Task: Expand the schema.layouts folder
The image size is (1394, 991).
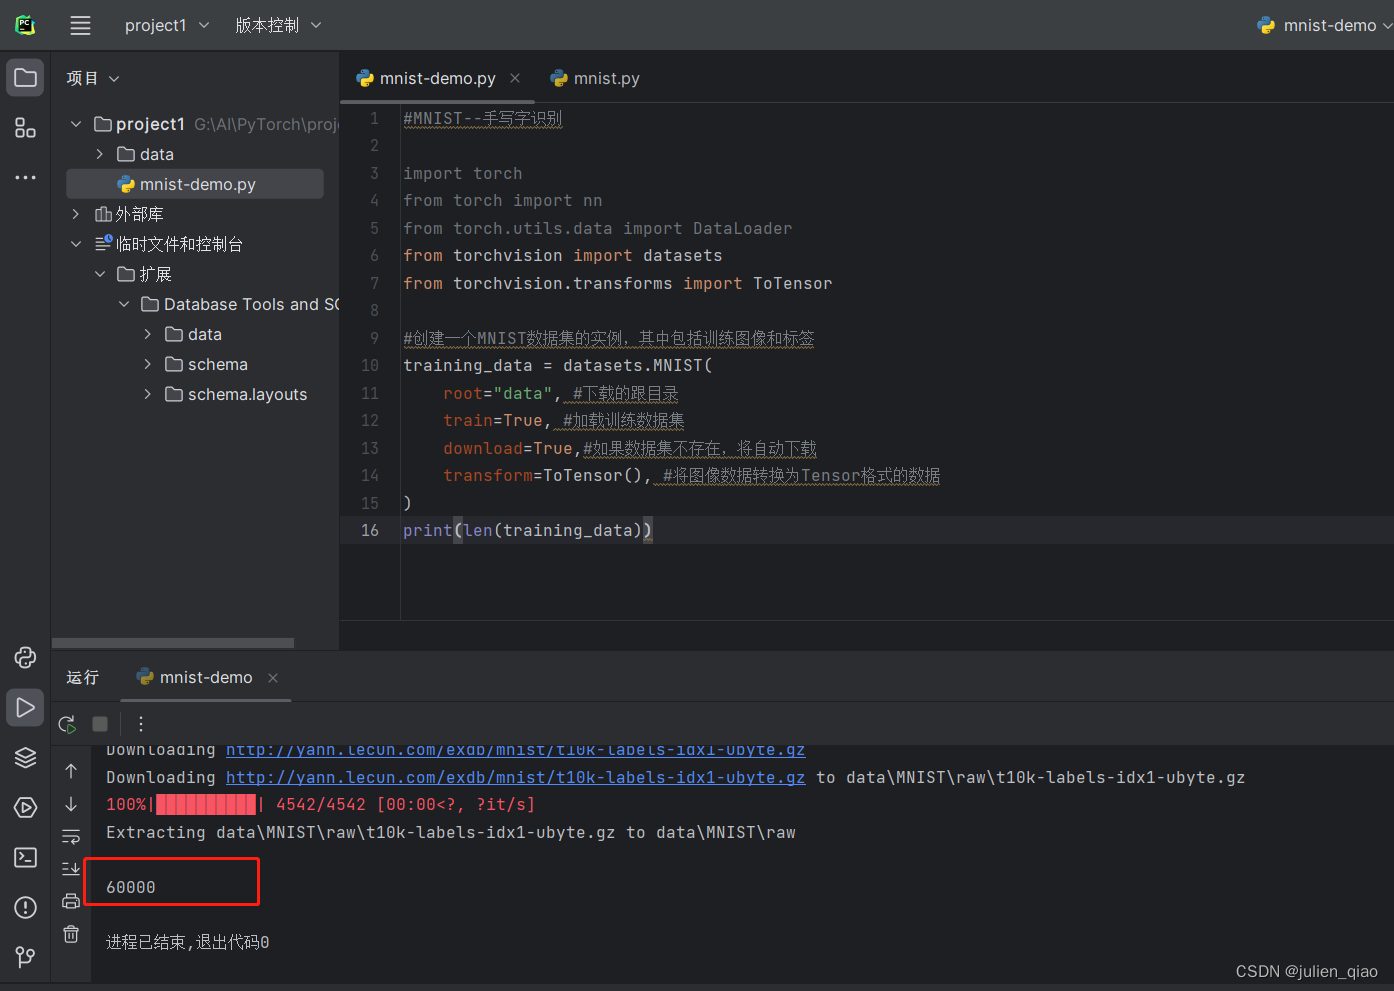Action: [148, 394]
